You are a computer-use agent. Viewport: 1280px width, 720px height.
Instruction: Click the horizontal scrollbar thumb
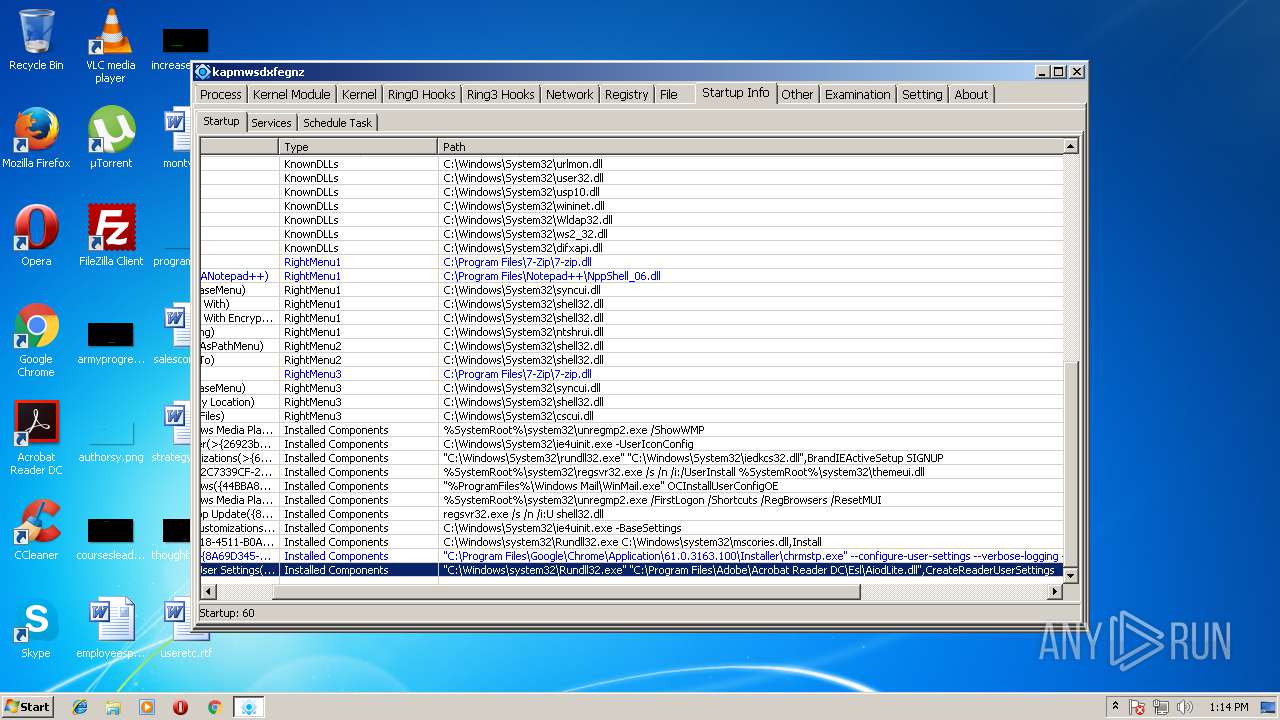point(566,592)
